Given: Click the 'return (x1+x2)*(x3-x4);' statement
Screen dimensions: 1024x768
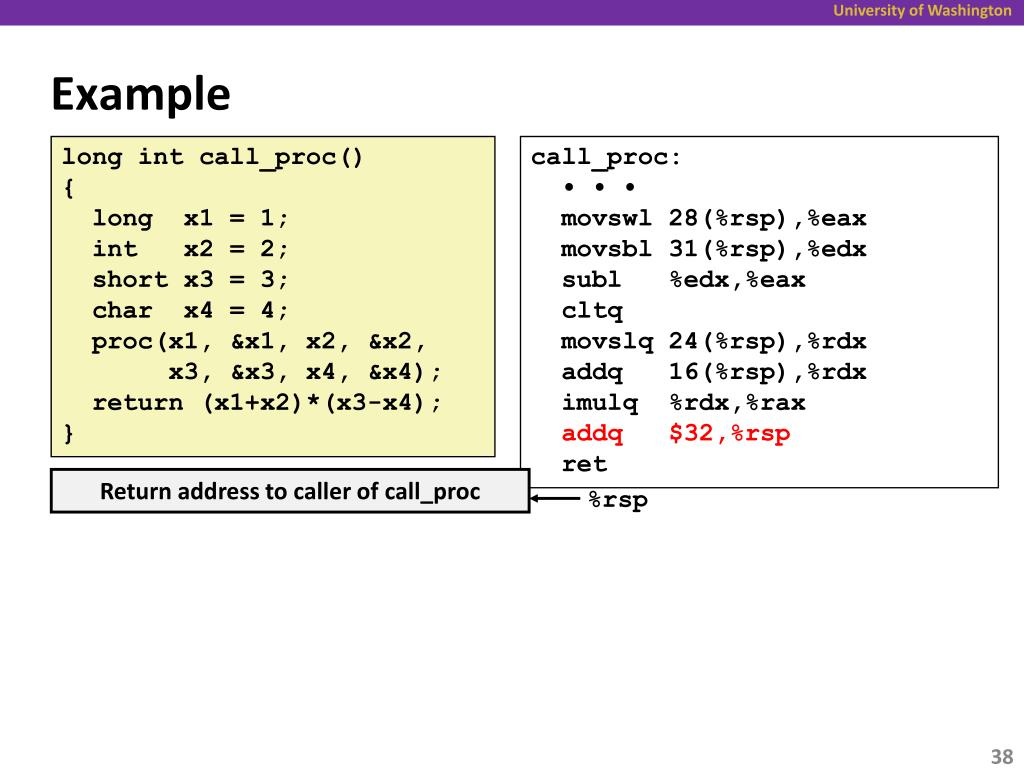Looking at the screenshot, I should [x=266, y=402].
